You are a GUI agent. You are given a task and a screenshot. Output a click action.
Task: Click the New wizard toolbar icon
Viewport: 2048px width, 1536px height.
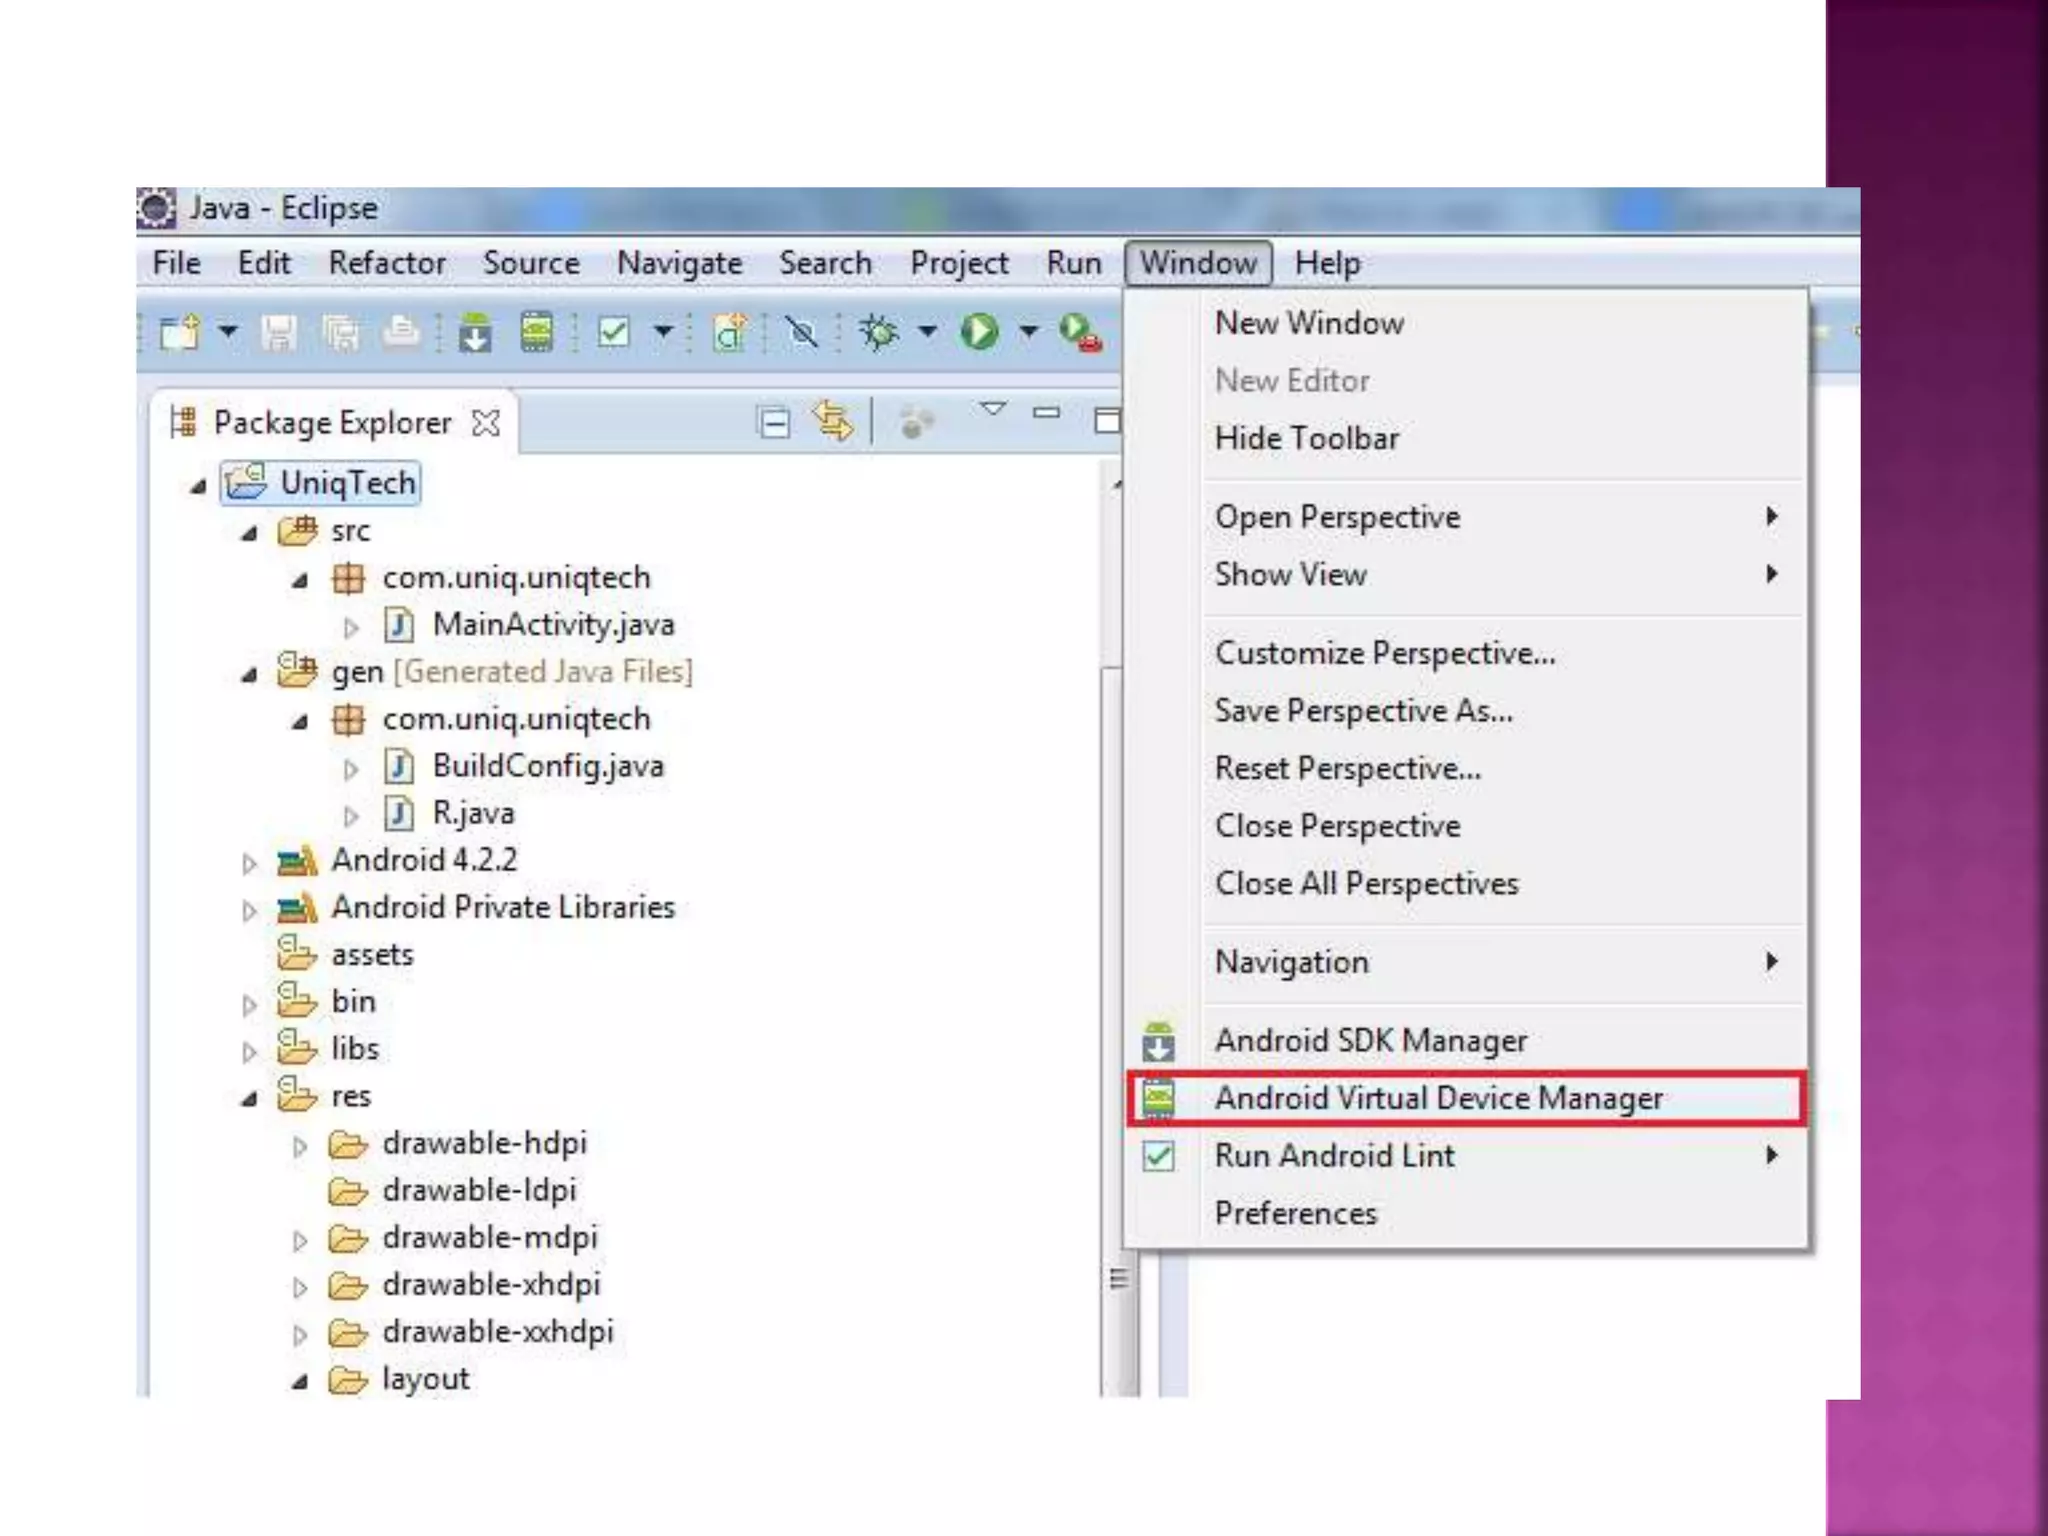coord(181,333)
